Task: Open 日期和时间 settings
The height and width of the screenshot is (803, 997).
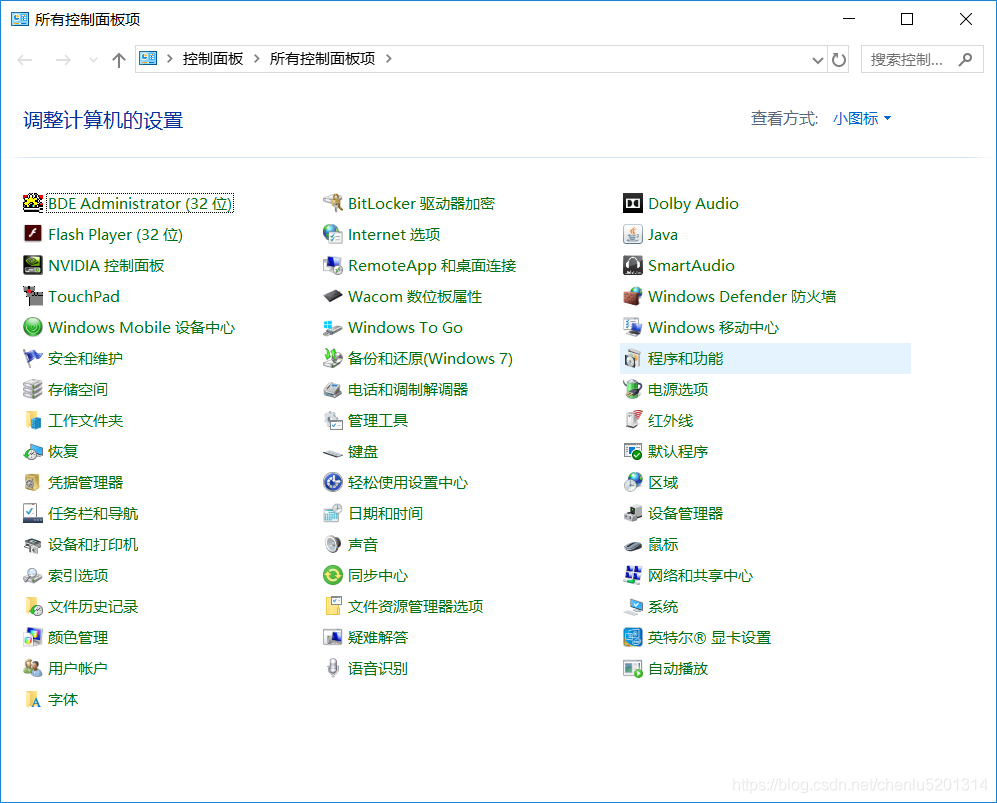Action: pos(385,513)
